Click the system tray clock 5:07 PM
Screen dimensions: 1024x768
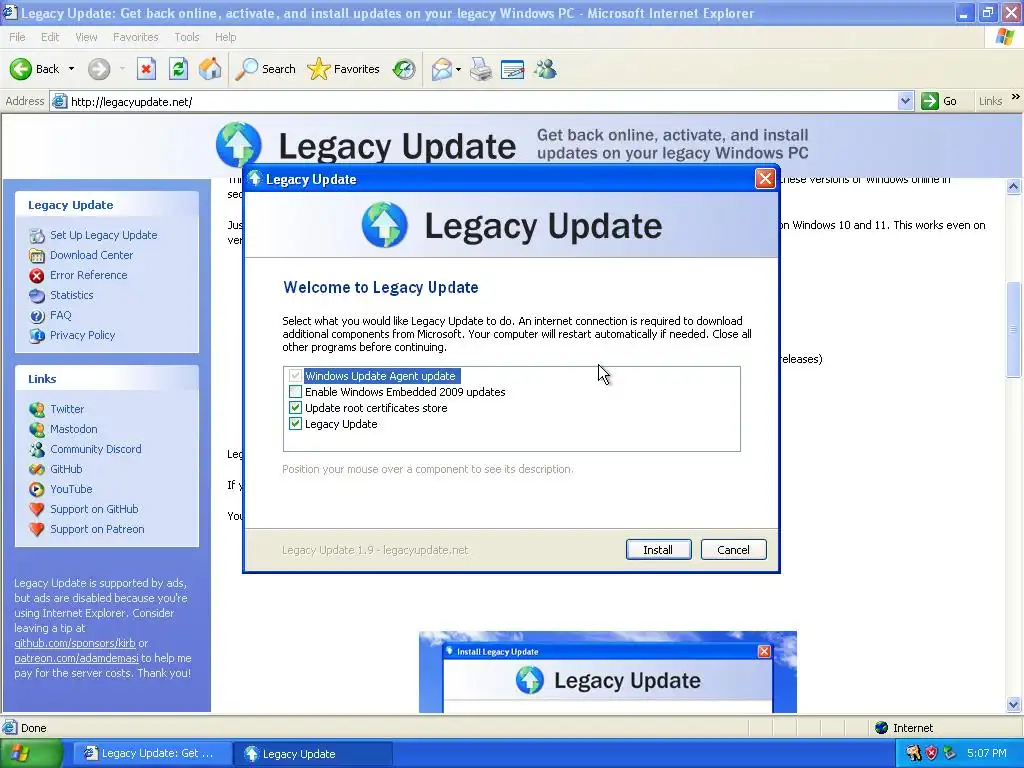[x=987, y=753]
